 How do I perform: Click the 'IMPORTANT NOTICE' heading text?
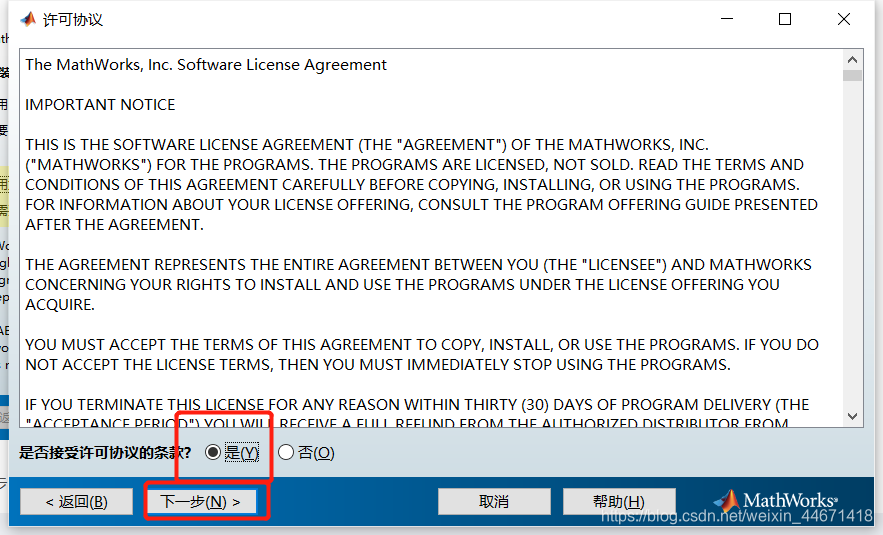tap(100, 105)
